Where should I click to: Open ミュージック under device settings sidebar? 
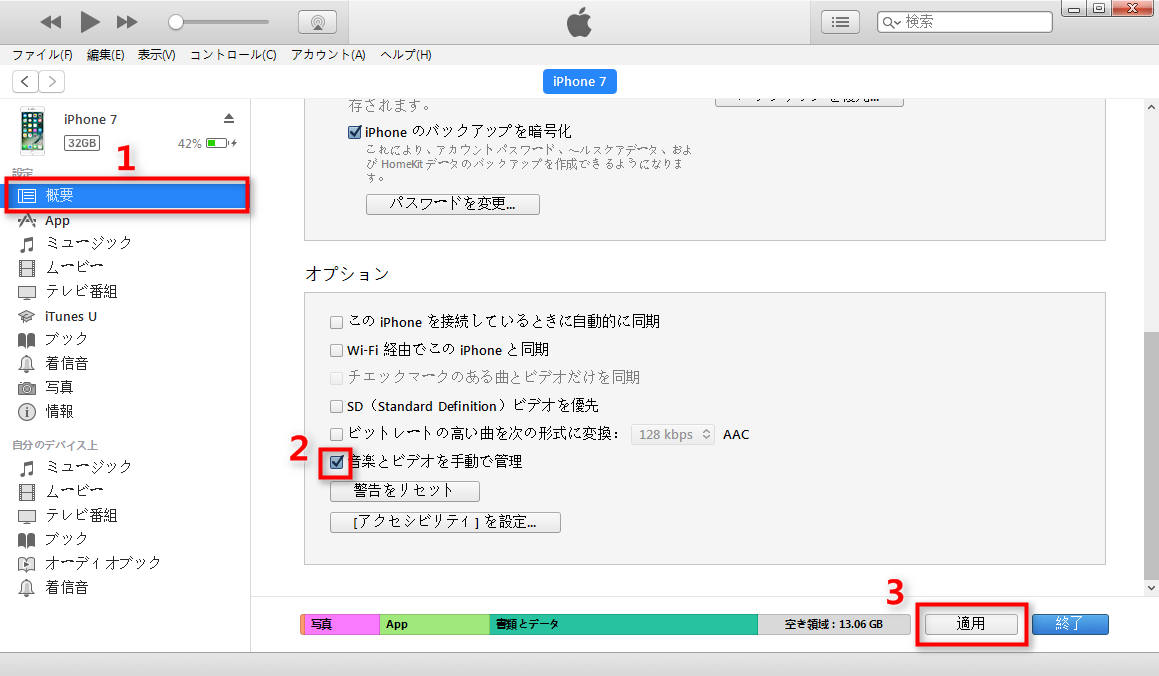(x=88, y=243)
